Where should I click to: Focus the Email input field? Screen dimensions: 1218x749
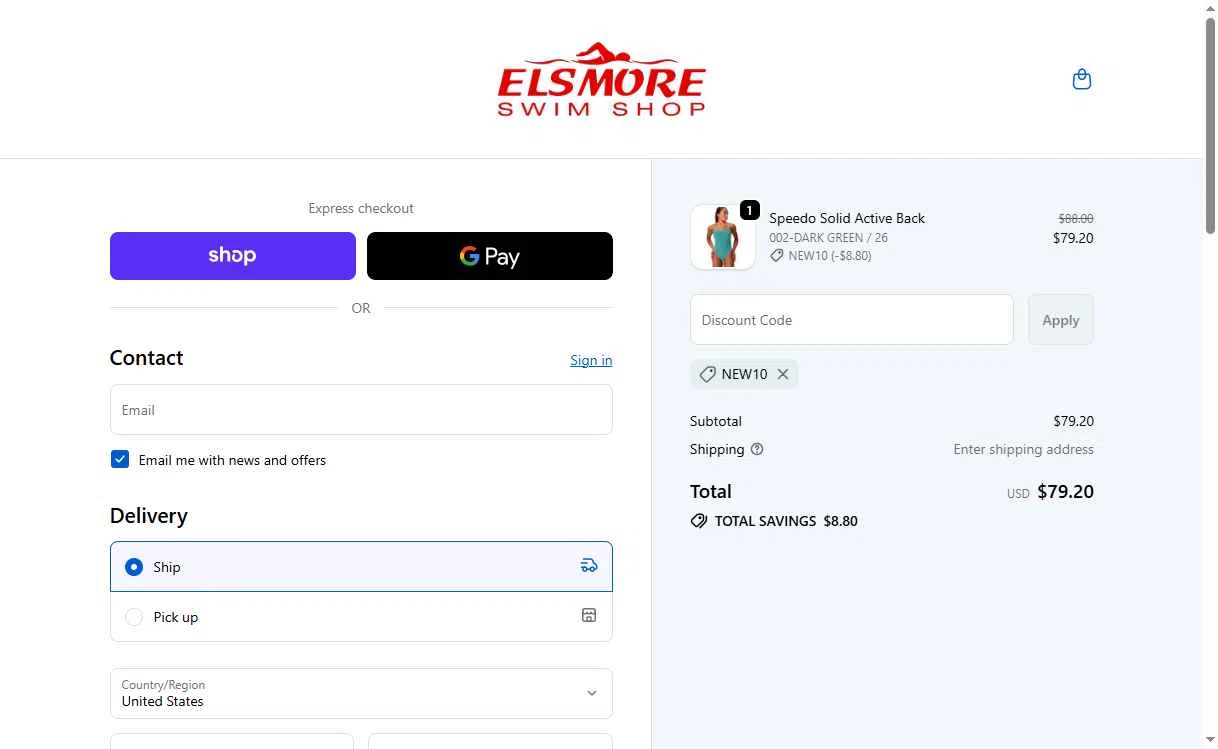[x=361, y=410]
